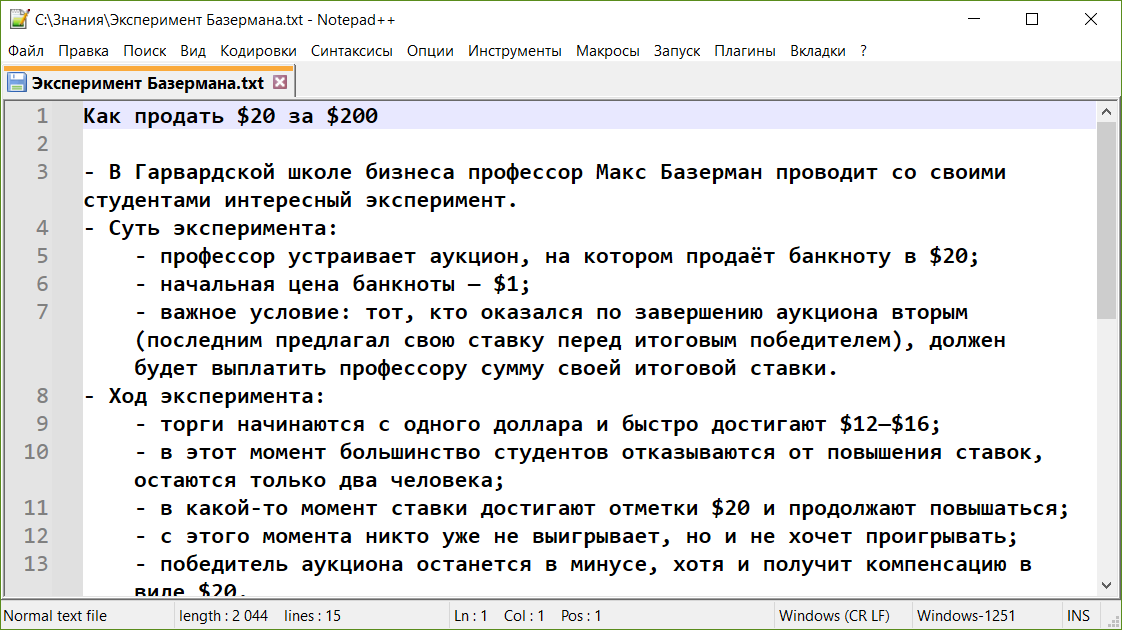
Task: Open the Кодировки menu
Action: (257, 50)
